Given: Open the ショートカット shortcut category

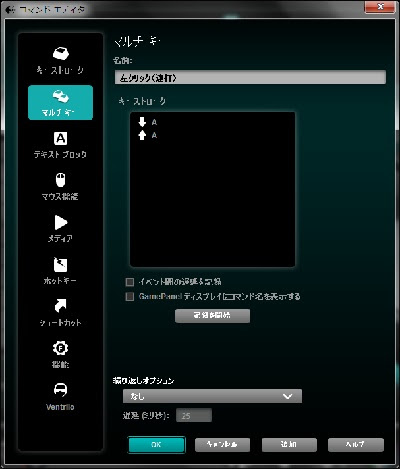Looking at the screenshot, I should pos(60,313).
